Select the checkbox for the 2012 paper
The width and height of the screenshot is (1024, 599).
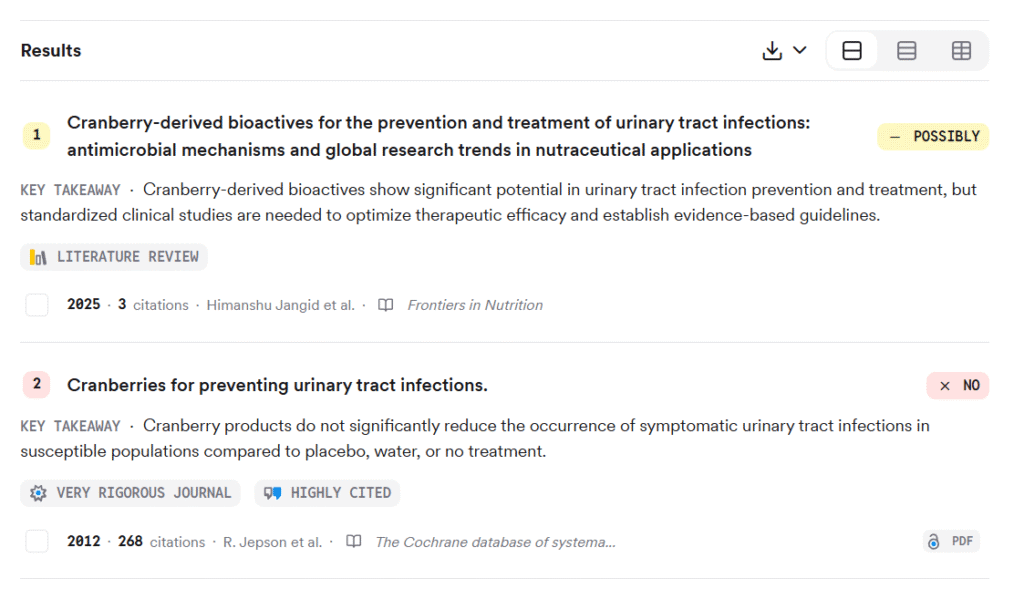tap(37, 542)
